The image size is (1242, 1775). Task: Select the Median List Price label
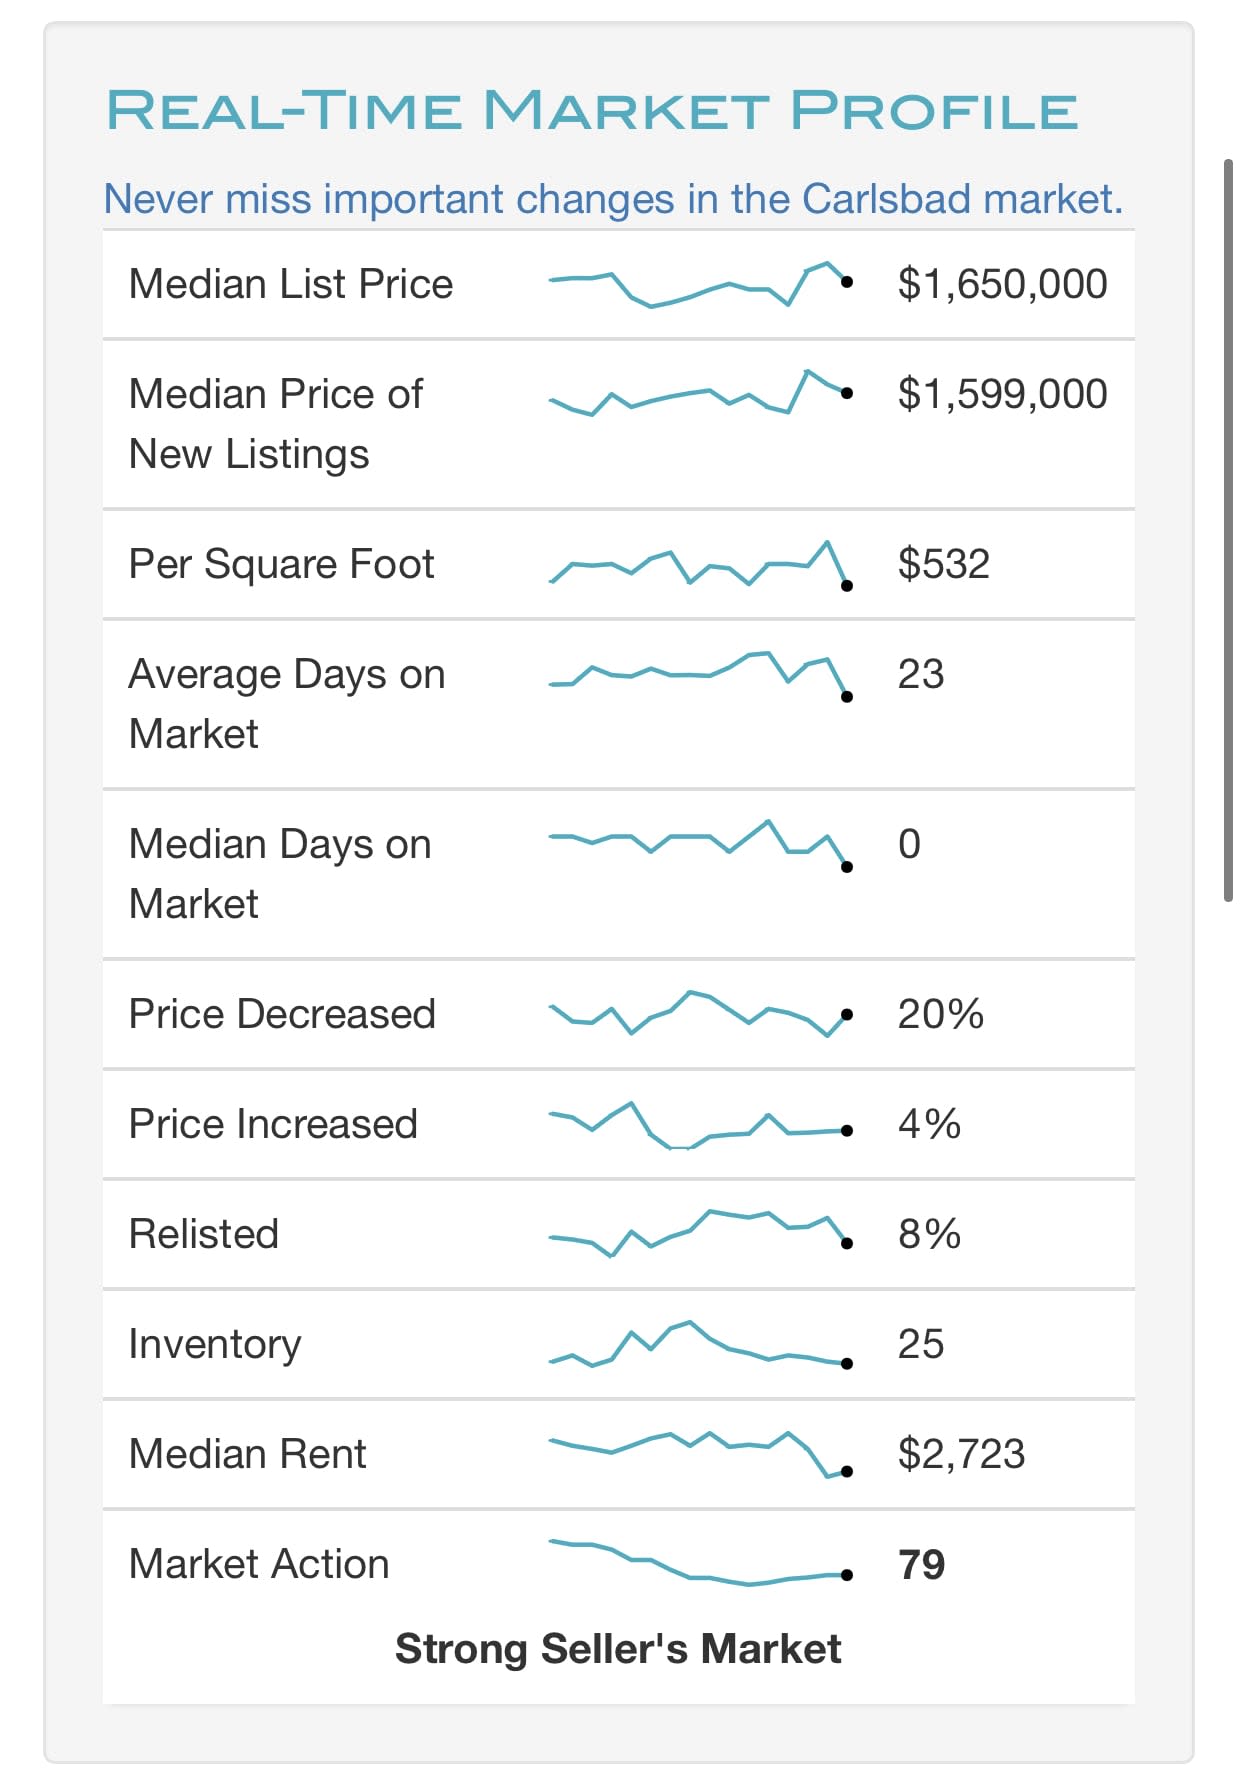291,284
